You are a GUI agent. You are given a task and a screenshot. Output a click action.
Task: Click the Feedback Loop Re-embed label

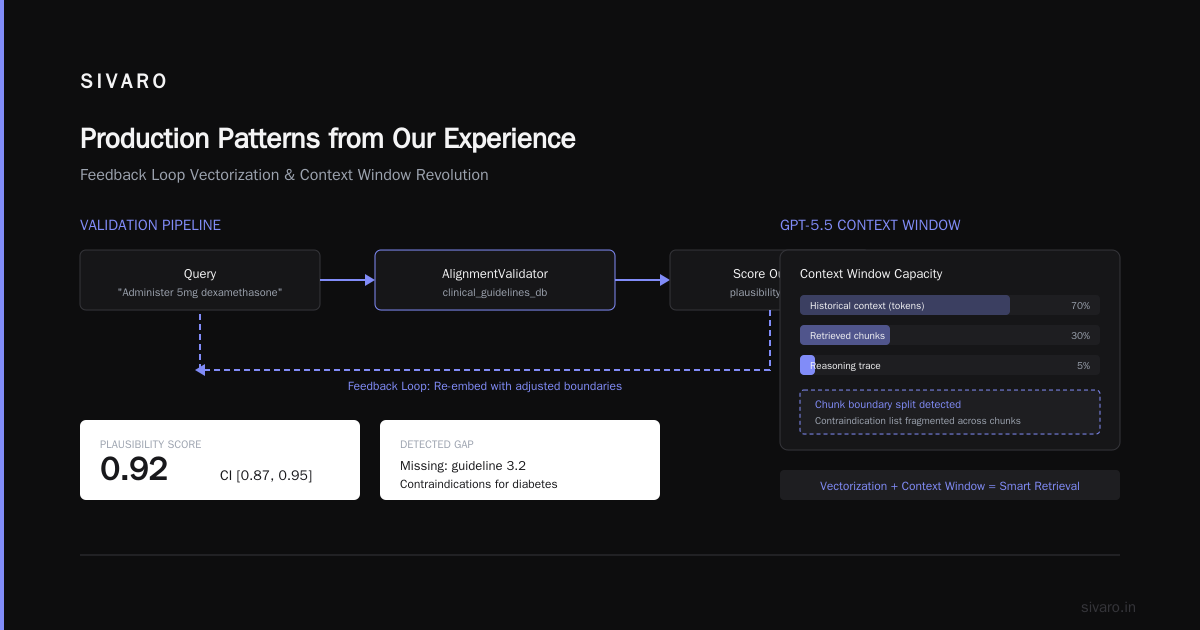484,386
